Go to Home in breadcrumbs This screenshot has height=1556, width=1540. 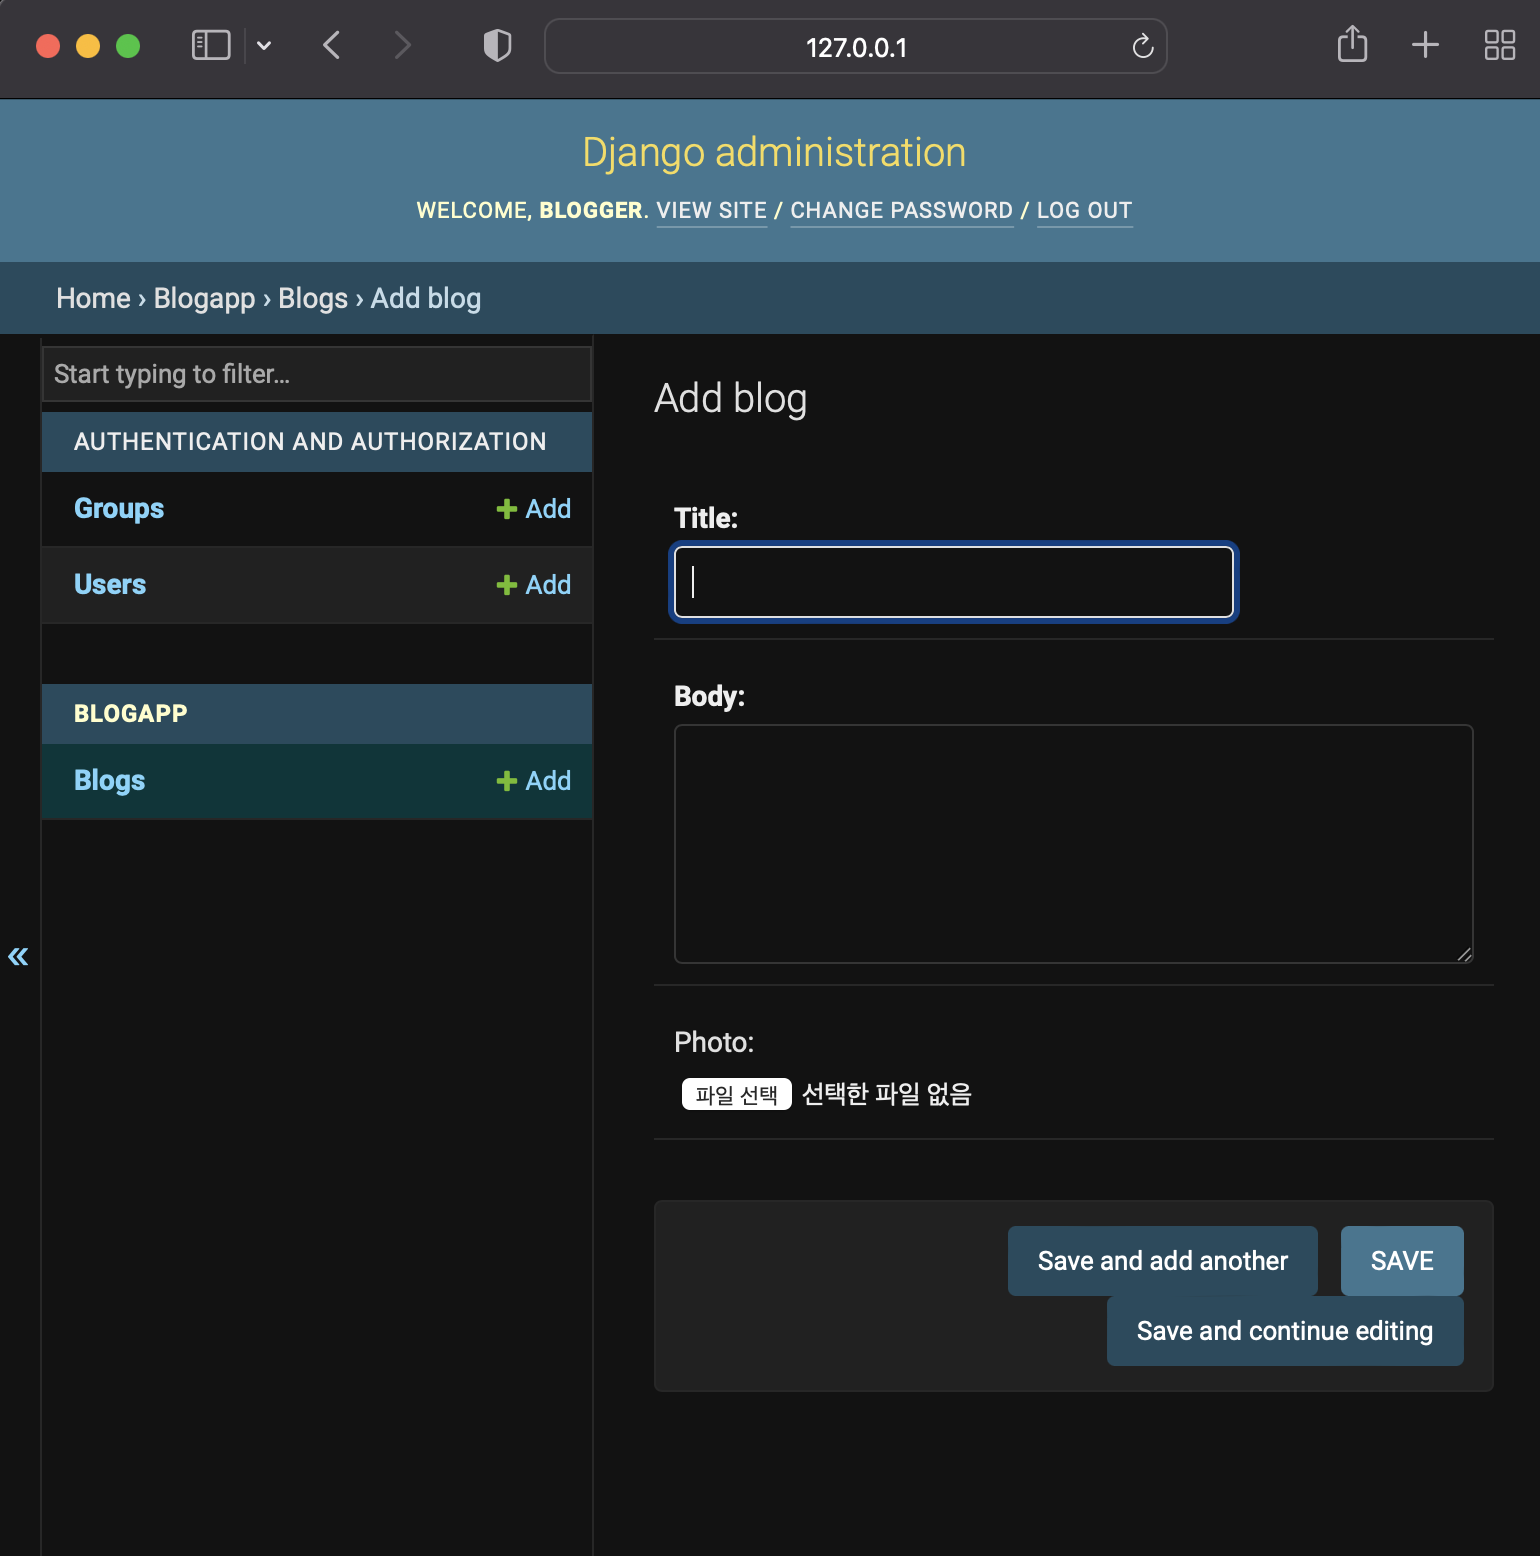93,298
